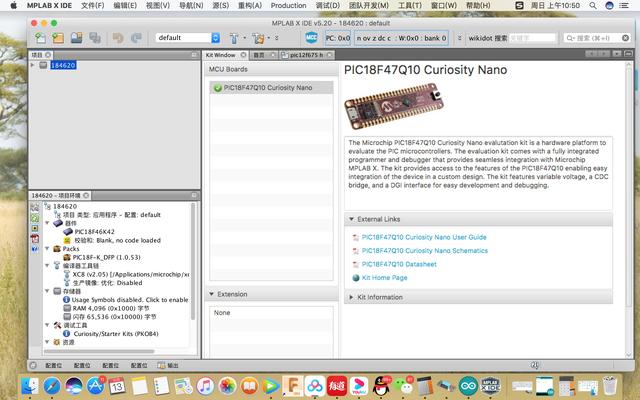Click the Open Project toolbar icon

[x=77, y=38]
